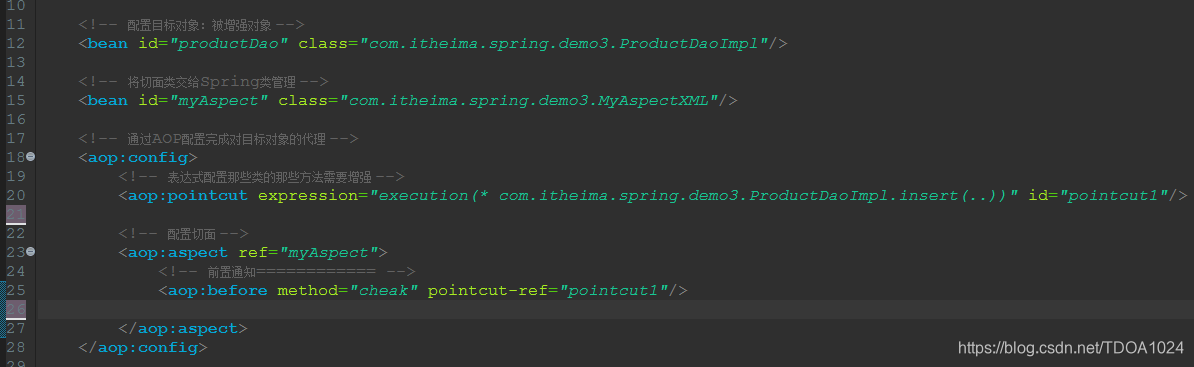The height and width of the screenshot is (367, 1194).
Task: Click the method attribute name on line 25
Action: click(307, 291)
